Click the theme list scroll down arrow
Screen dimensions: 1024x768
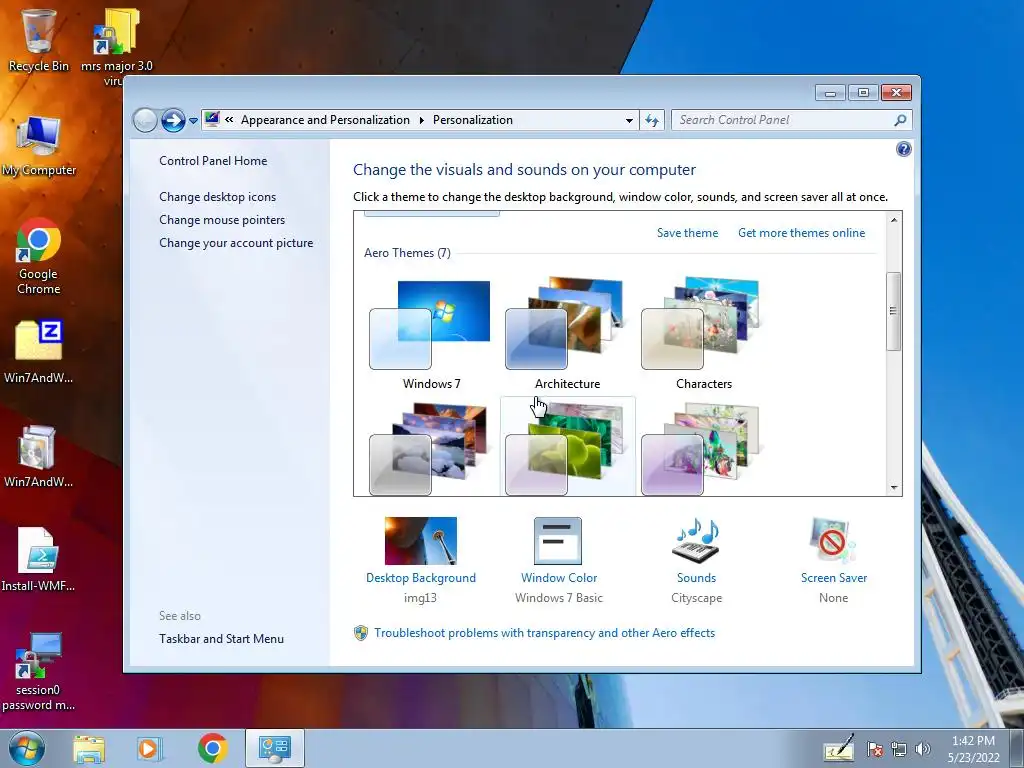click(893, 488)
